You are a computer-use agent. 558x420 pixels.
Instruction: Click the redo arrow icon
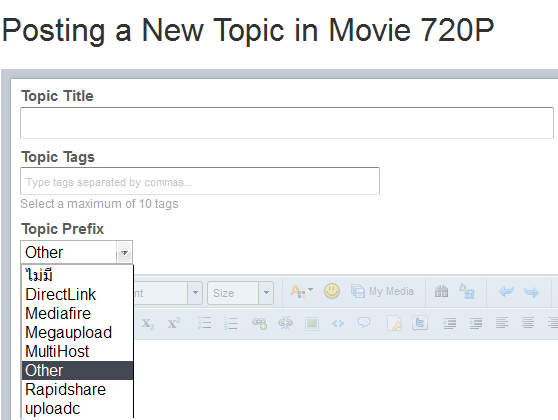[x=531, y=292]
